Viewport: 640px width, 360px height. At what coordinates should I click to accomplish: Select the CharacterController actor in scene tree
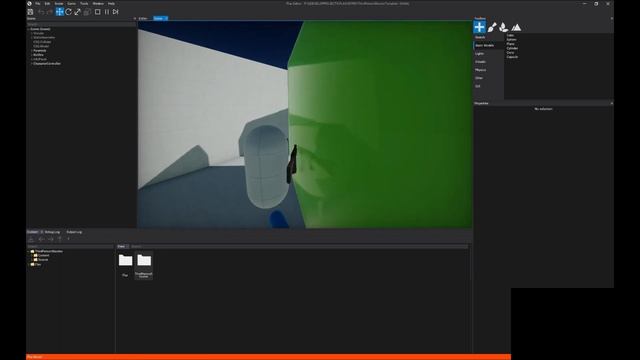coord(47,64)
